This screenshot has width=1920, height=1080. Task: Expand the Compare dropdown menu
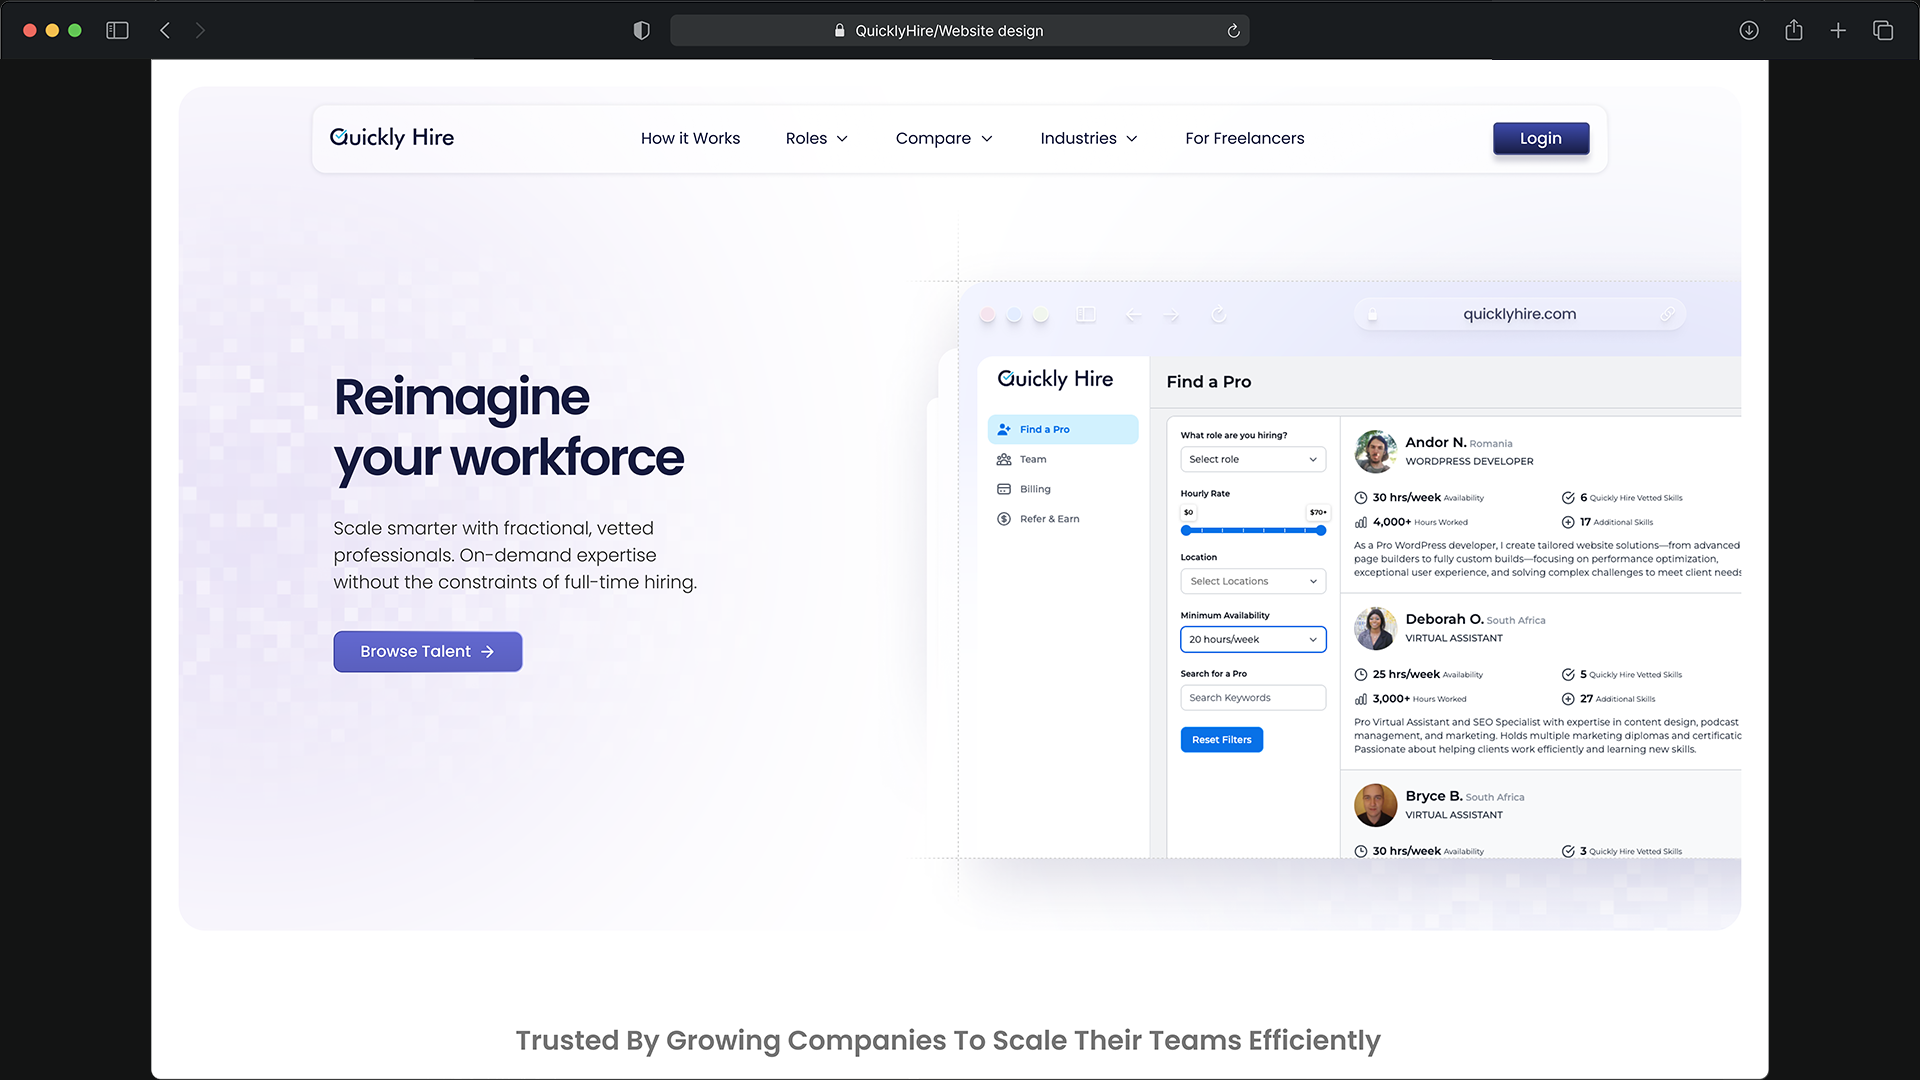point(943,138)
